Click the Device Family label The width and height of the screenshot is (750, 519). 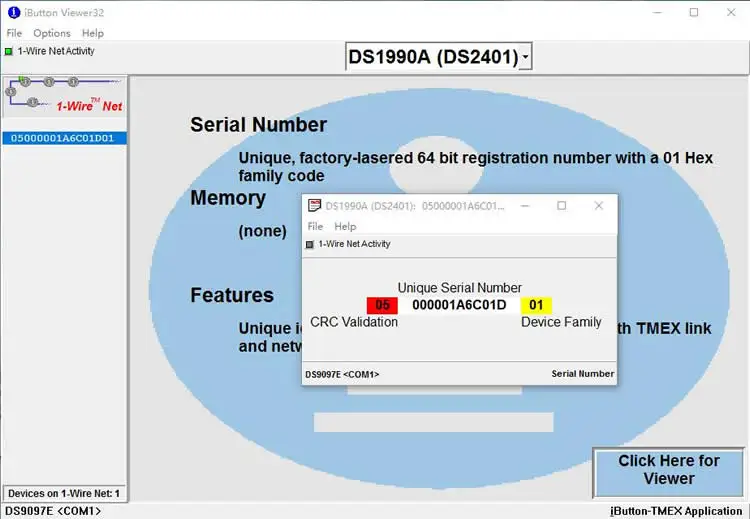point(561,322)
